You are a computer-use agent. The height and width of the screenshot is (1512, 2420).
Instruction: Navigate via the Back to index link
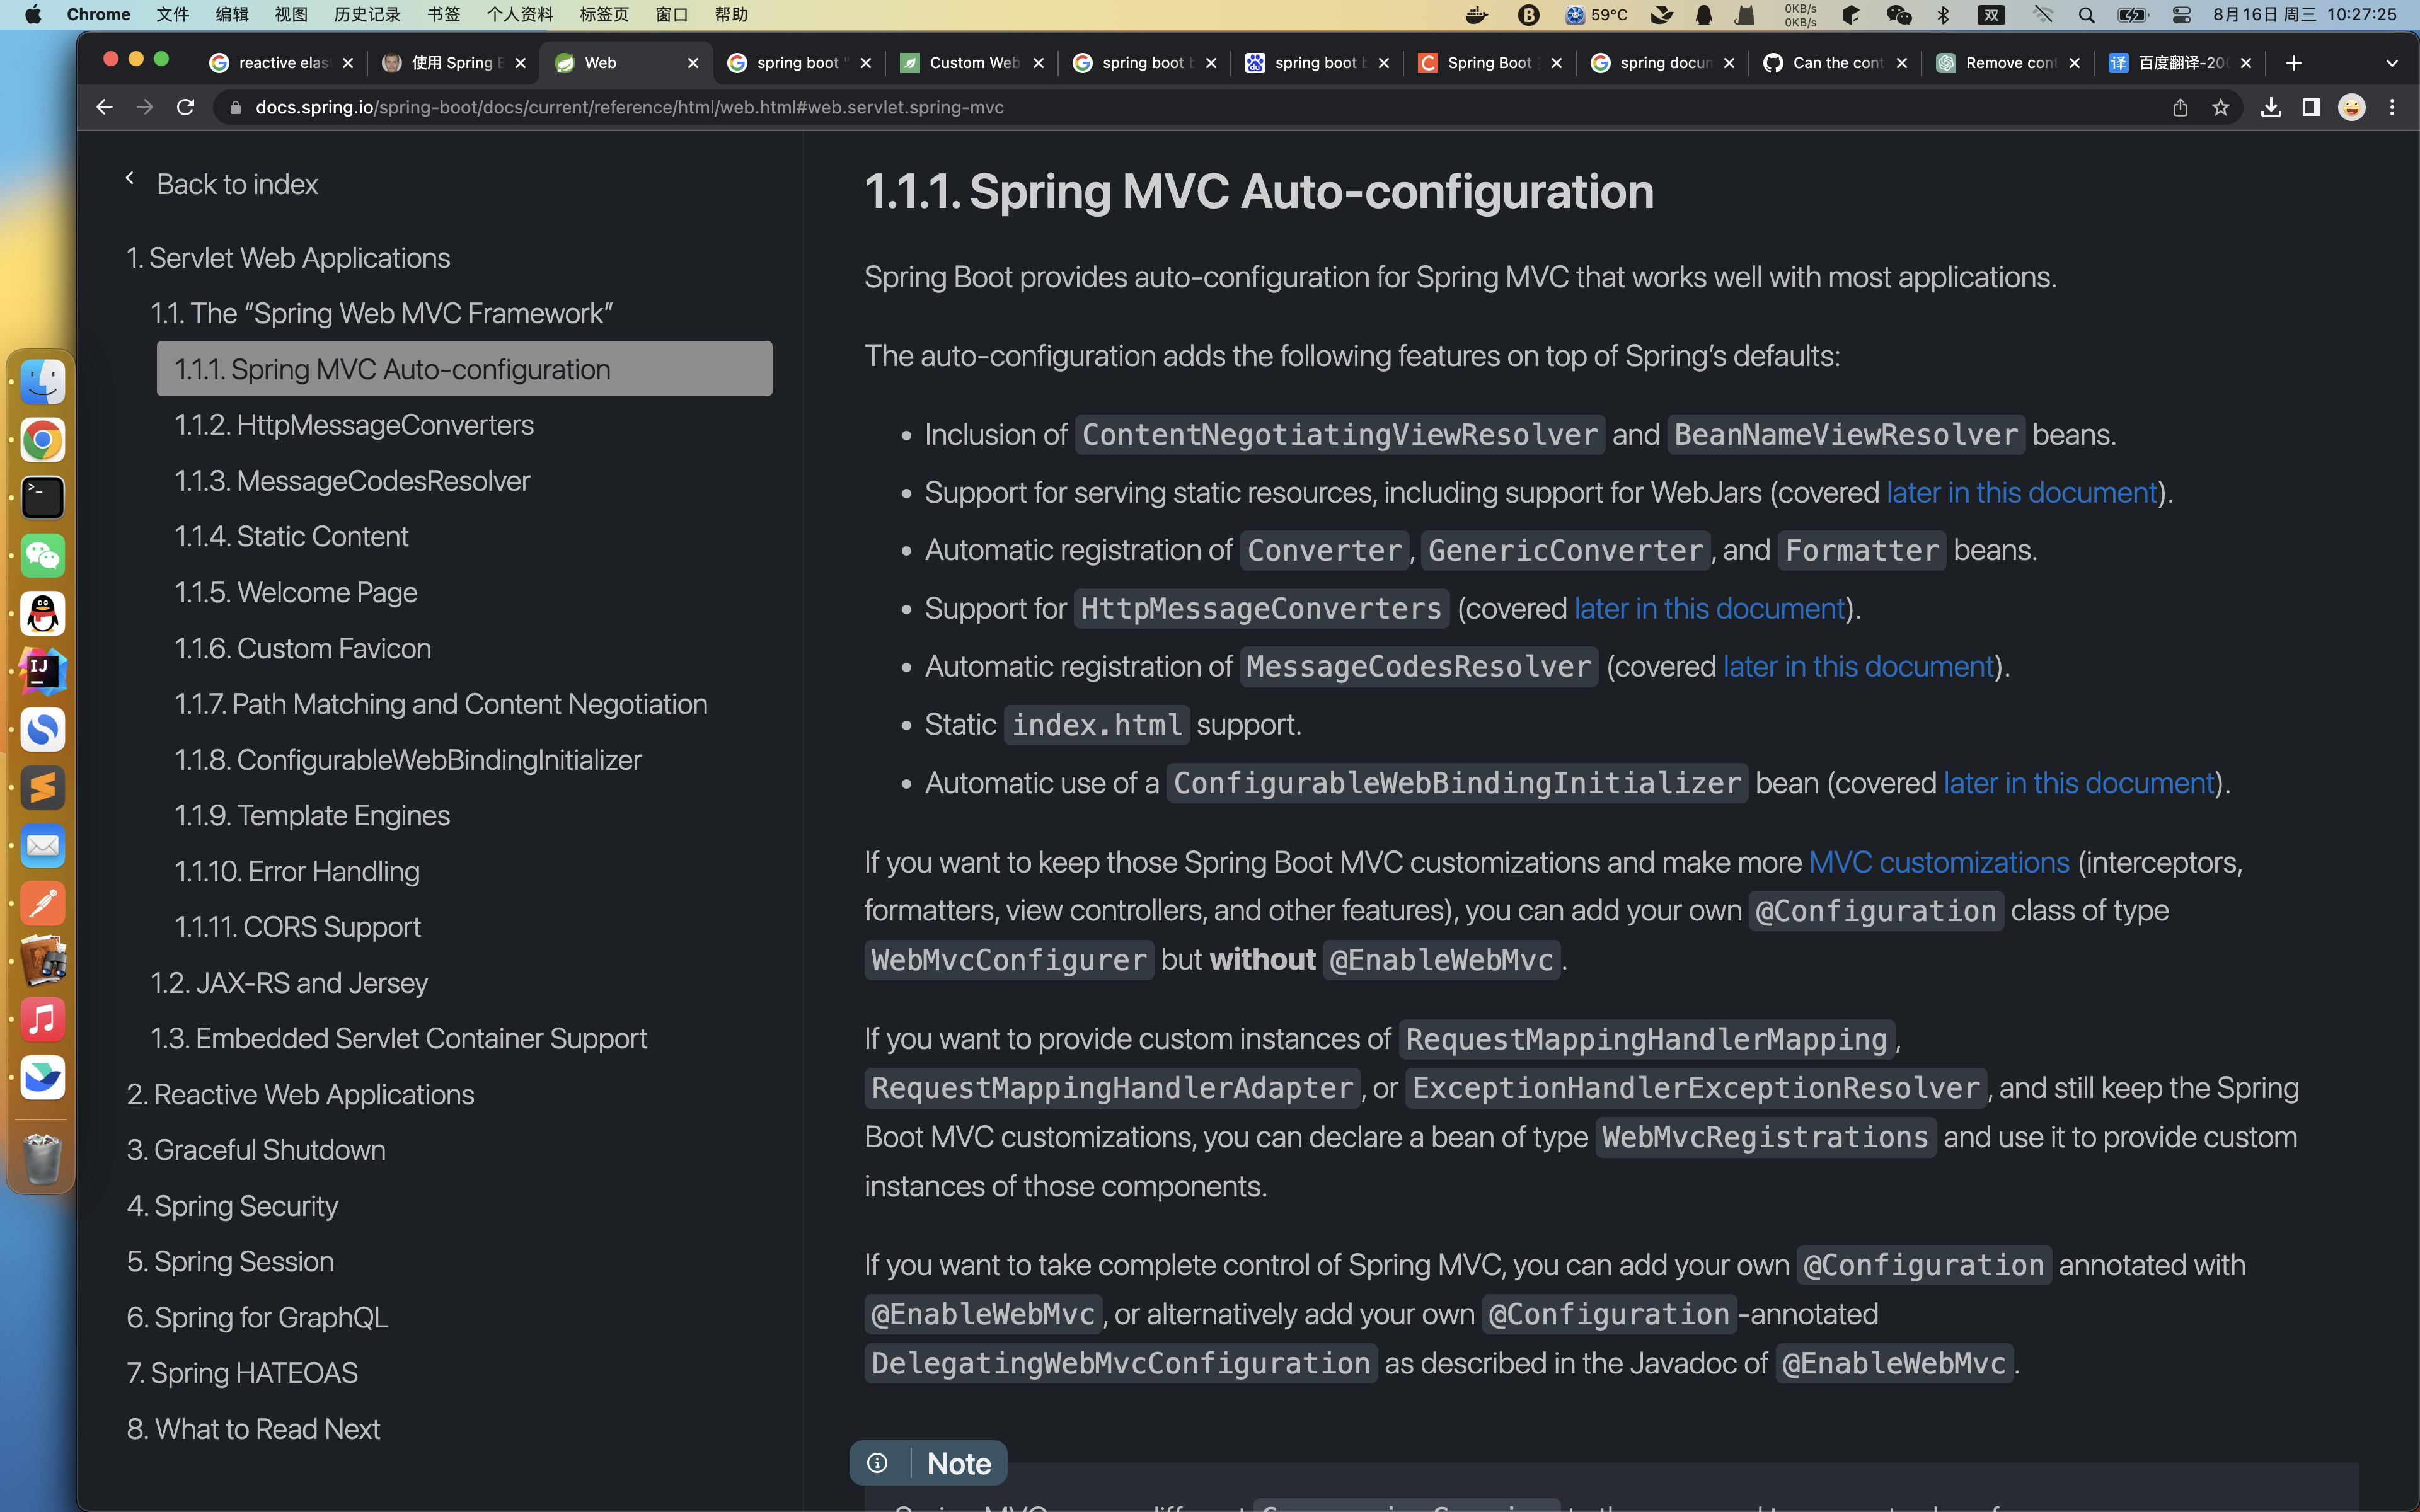(236, 184)
